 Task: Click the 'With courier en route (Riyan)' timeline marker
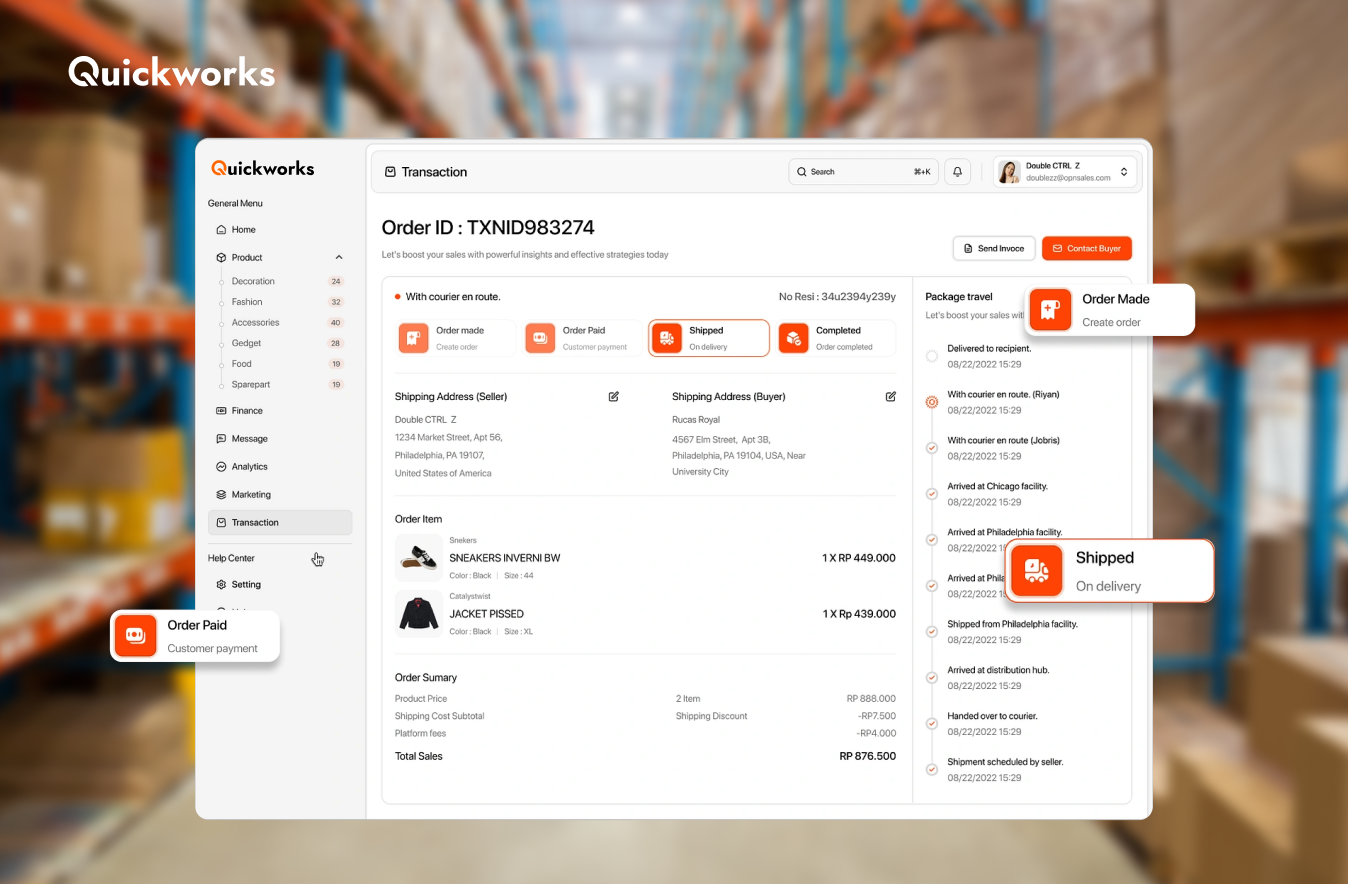(x=931, y=402)
